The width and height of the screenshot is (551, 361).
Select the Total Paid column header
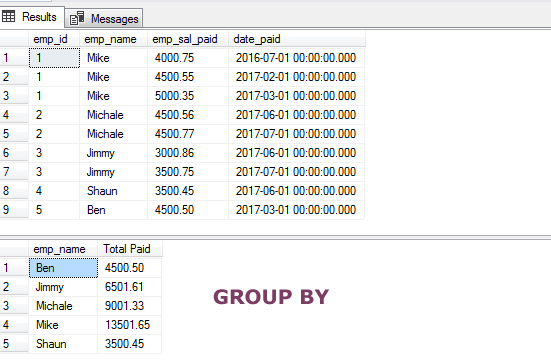pyautogui.click(x=130, y=249)
